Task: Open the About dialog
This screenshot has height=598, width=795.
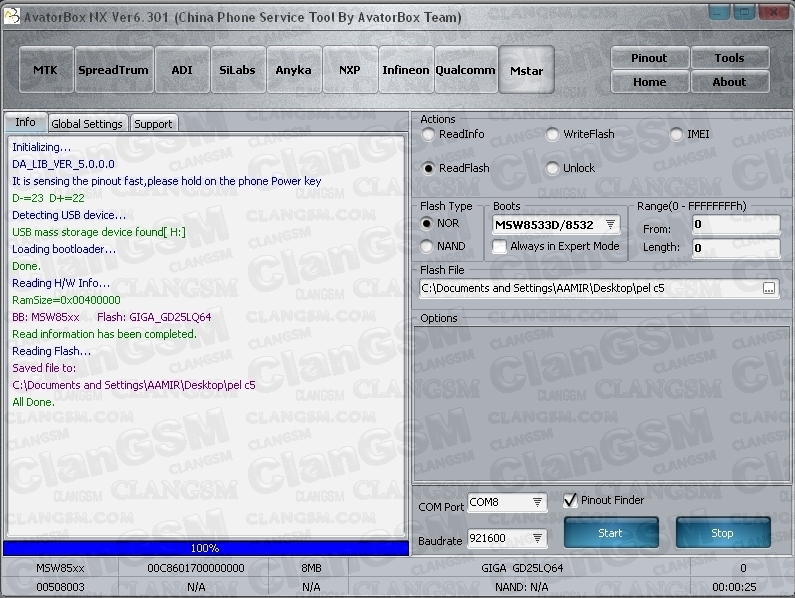Action: pyautogui.click(x=730, y=82)
